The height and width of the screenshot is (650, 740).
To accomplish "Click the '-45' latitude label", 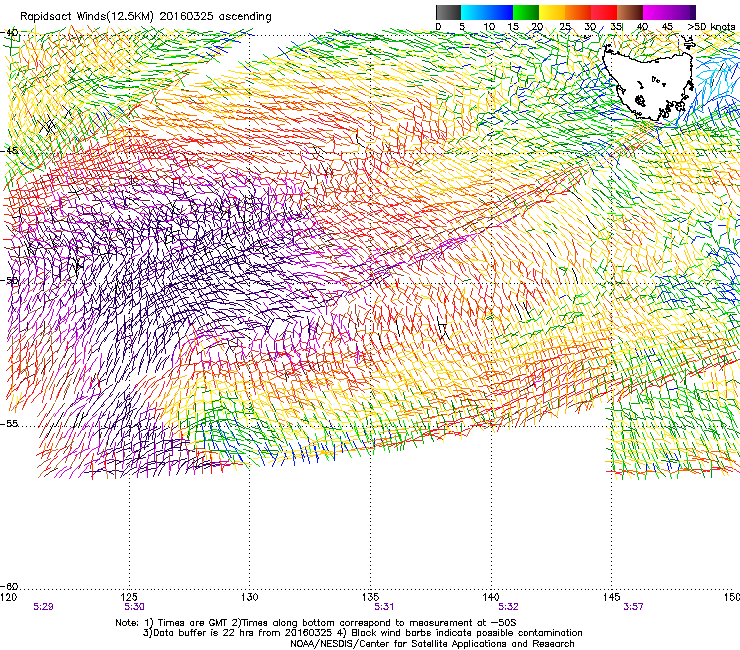I will (x=9, y=151).
